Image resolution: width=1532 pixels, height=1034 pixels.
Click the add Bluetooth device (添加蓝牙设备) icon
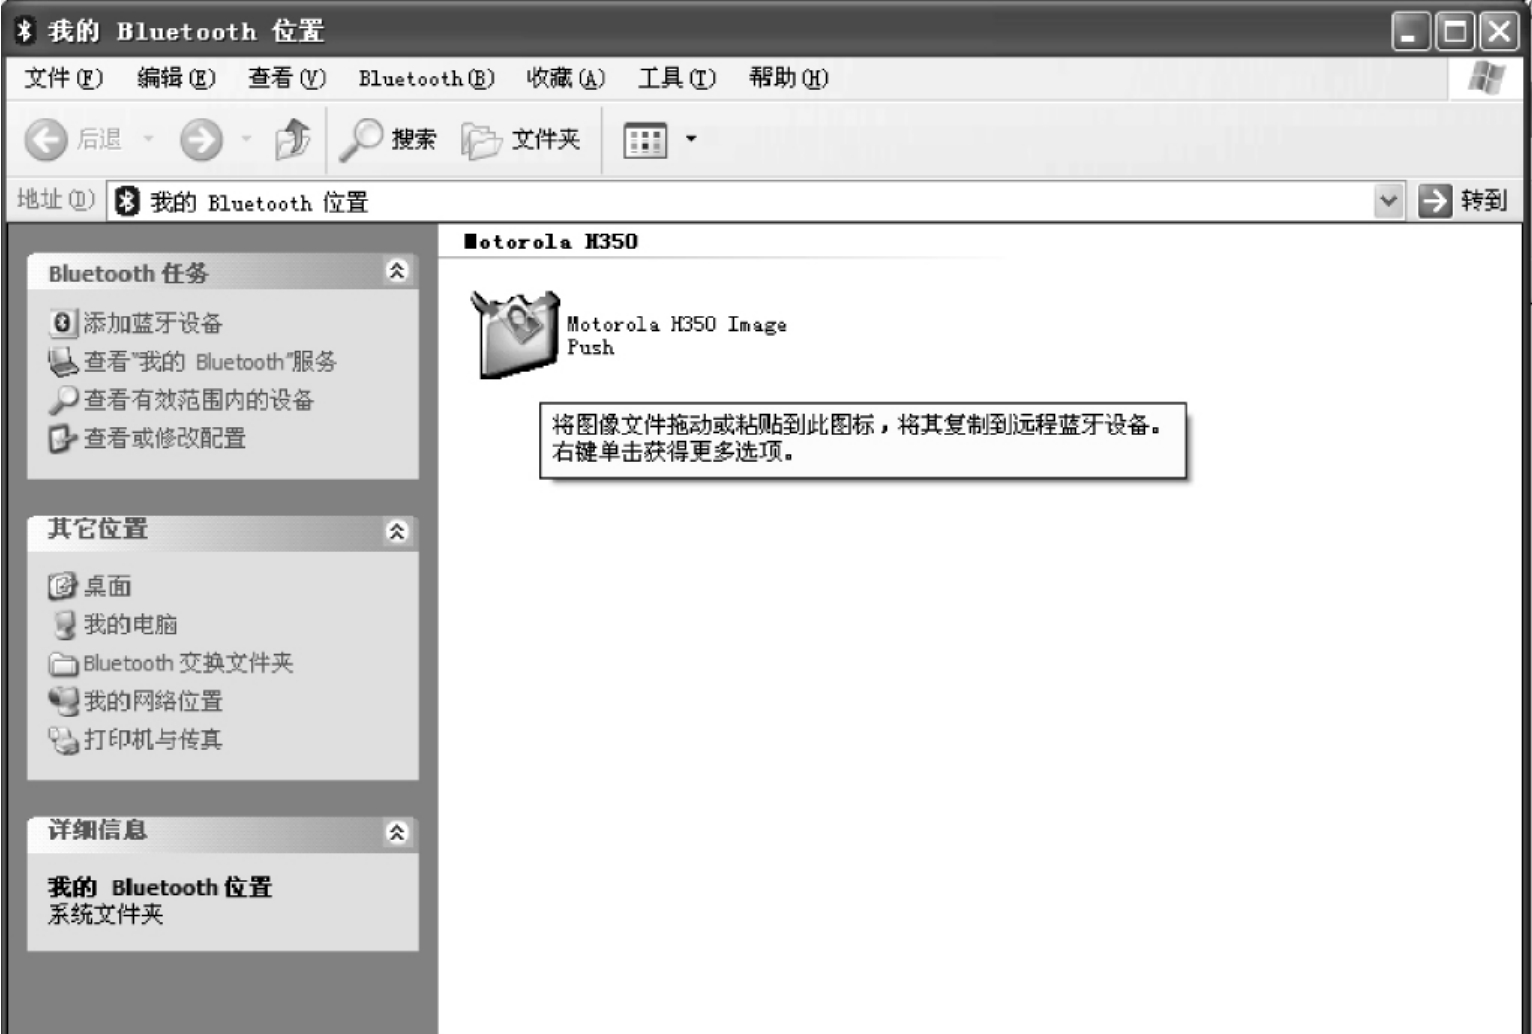pos(62,322)
